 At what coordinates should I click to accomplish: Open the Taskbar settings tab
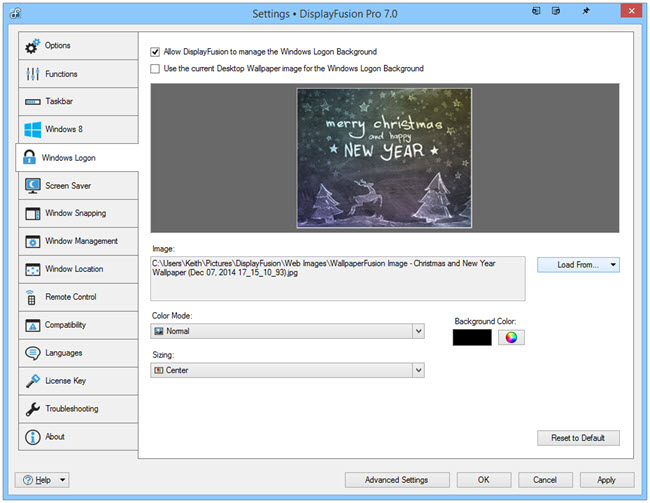point(78,102)
